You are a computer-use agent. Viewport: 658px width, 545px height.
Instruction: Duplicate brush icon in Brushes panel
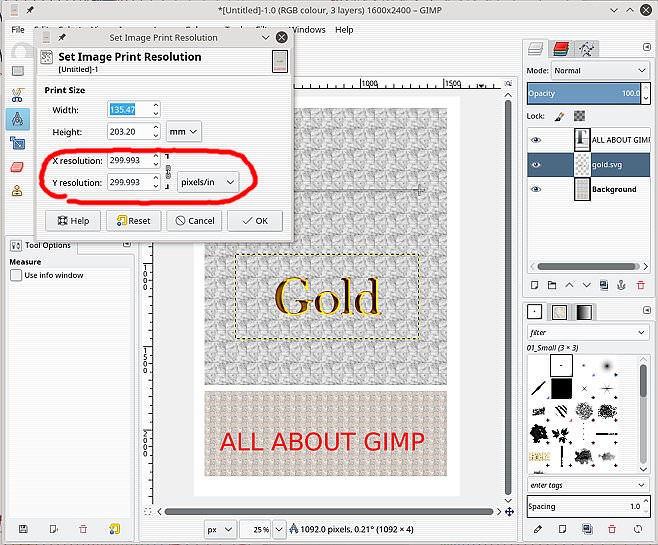coord(587,529)
